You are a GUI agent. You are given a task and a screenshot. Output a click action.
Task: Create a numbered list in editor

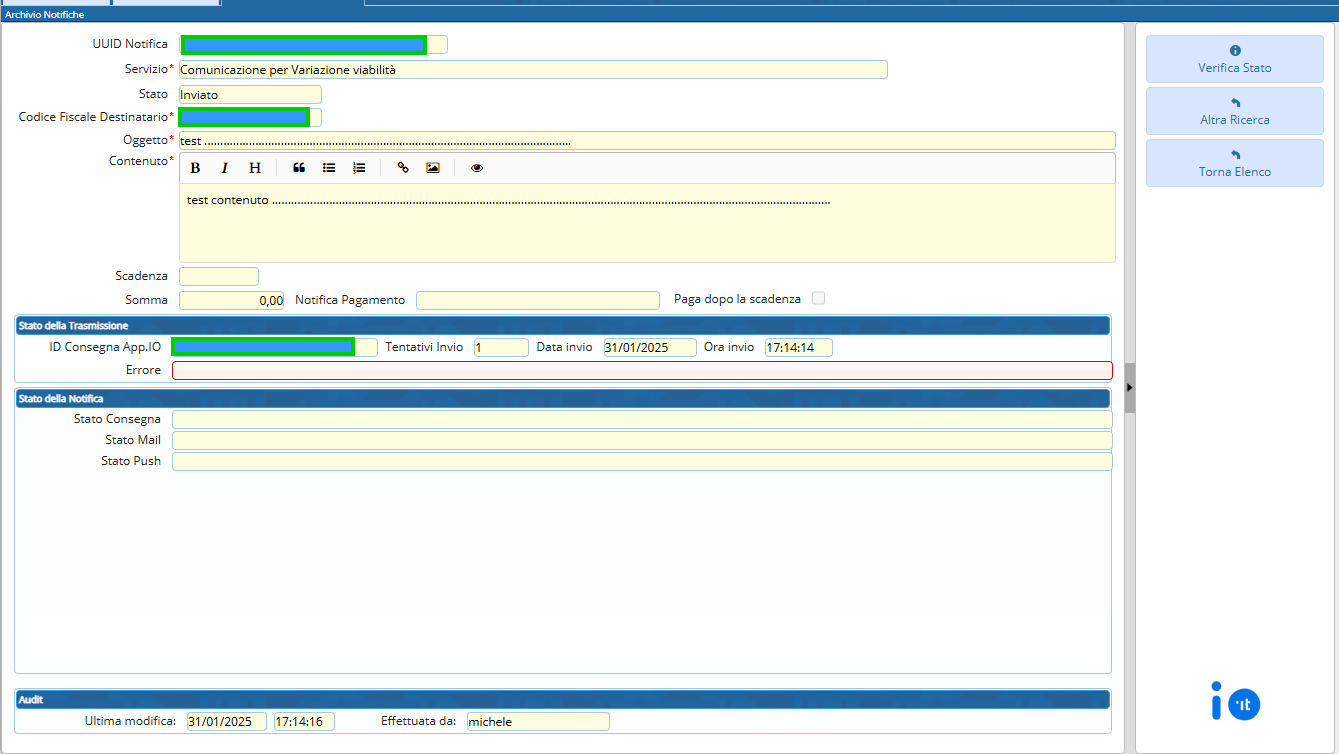(359, 168)
